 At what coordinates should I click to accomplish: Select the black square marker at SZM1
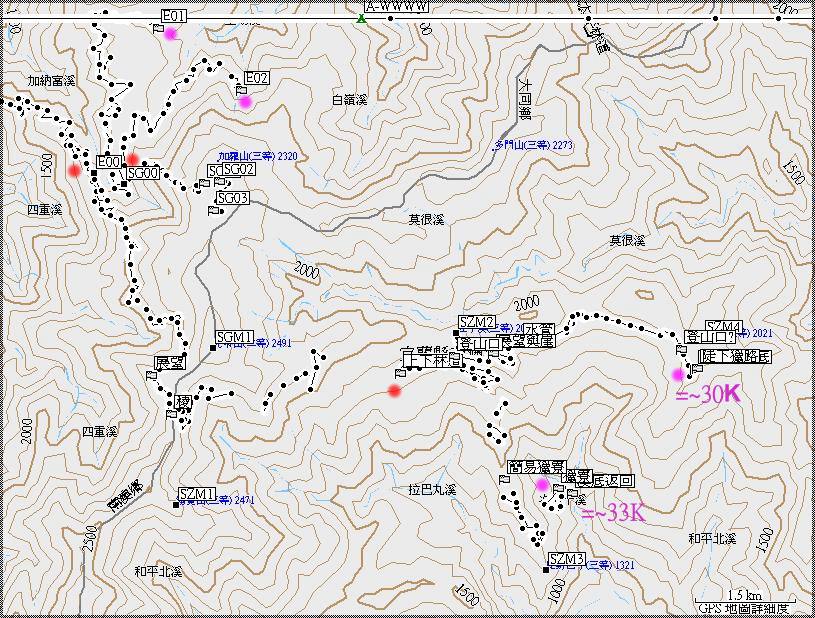pos(176,505)
